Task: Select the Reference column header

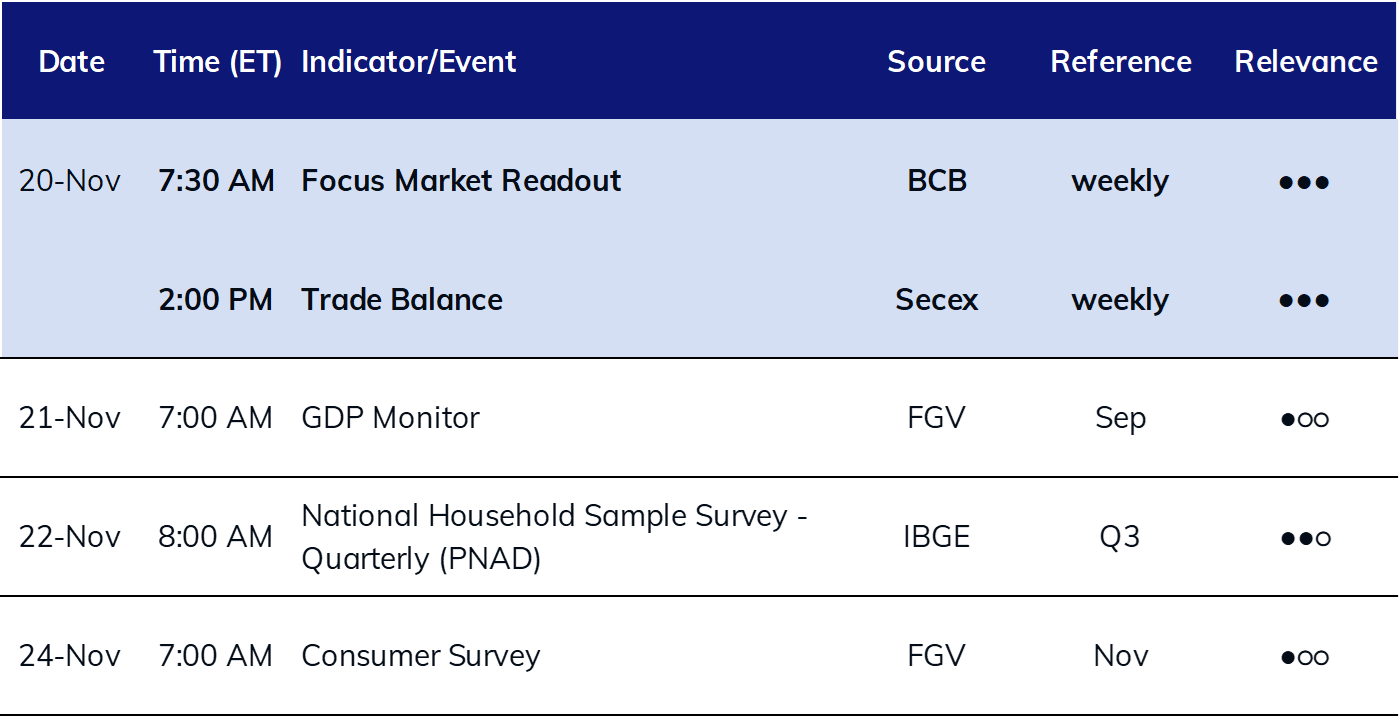Action: tap(1120, 62)
